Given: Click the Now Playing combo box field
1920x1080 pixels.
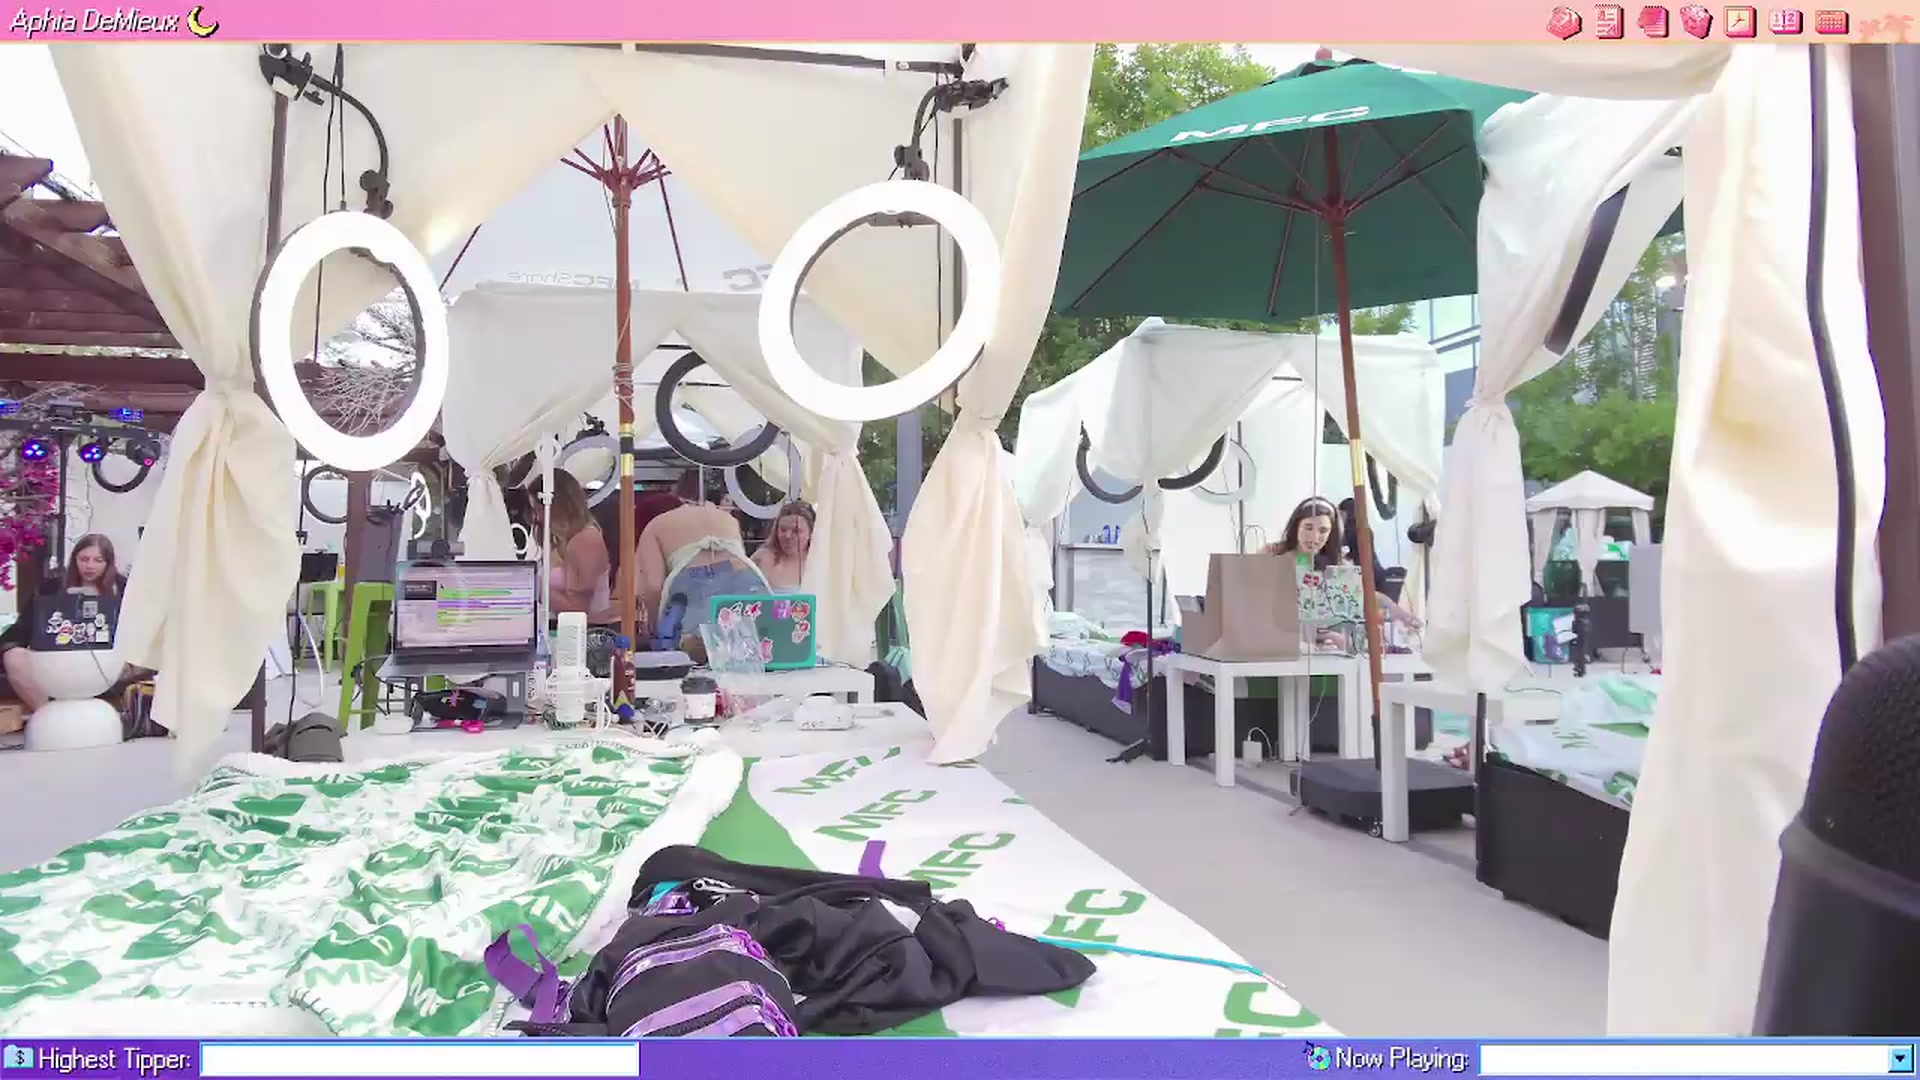Looking at the screenshot, I should 1695,1059.
